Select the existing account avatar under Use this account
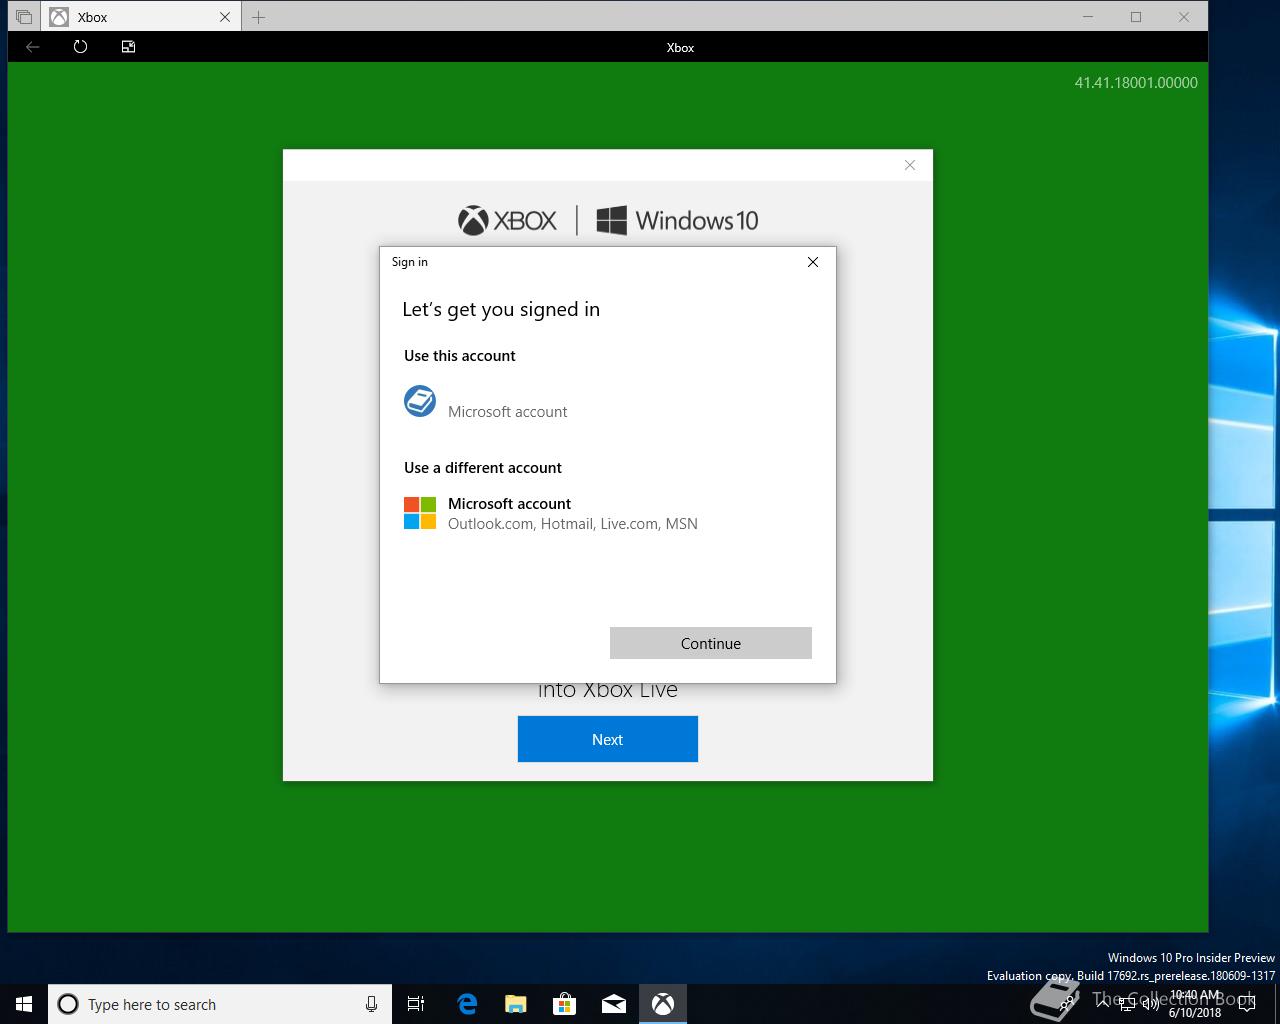 point(420,401)
